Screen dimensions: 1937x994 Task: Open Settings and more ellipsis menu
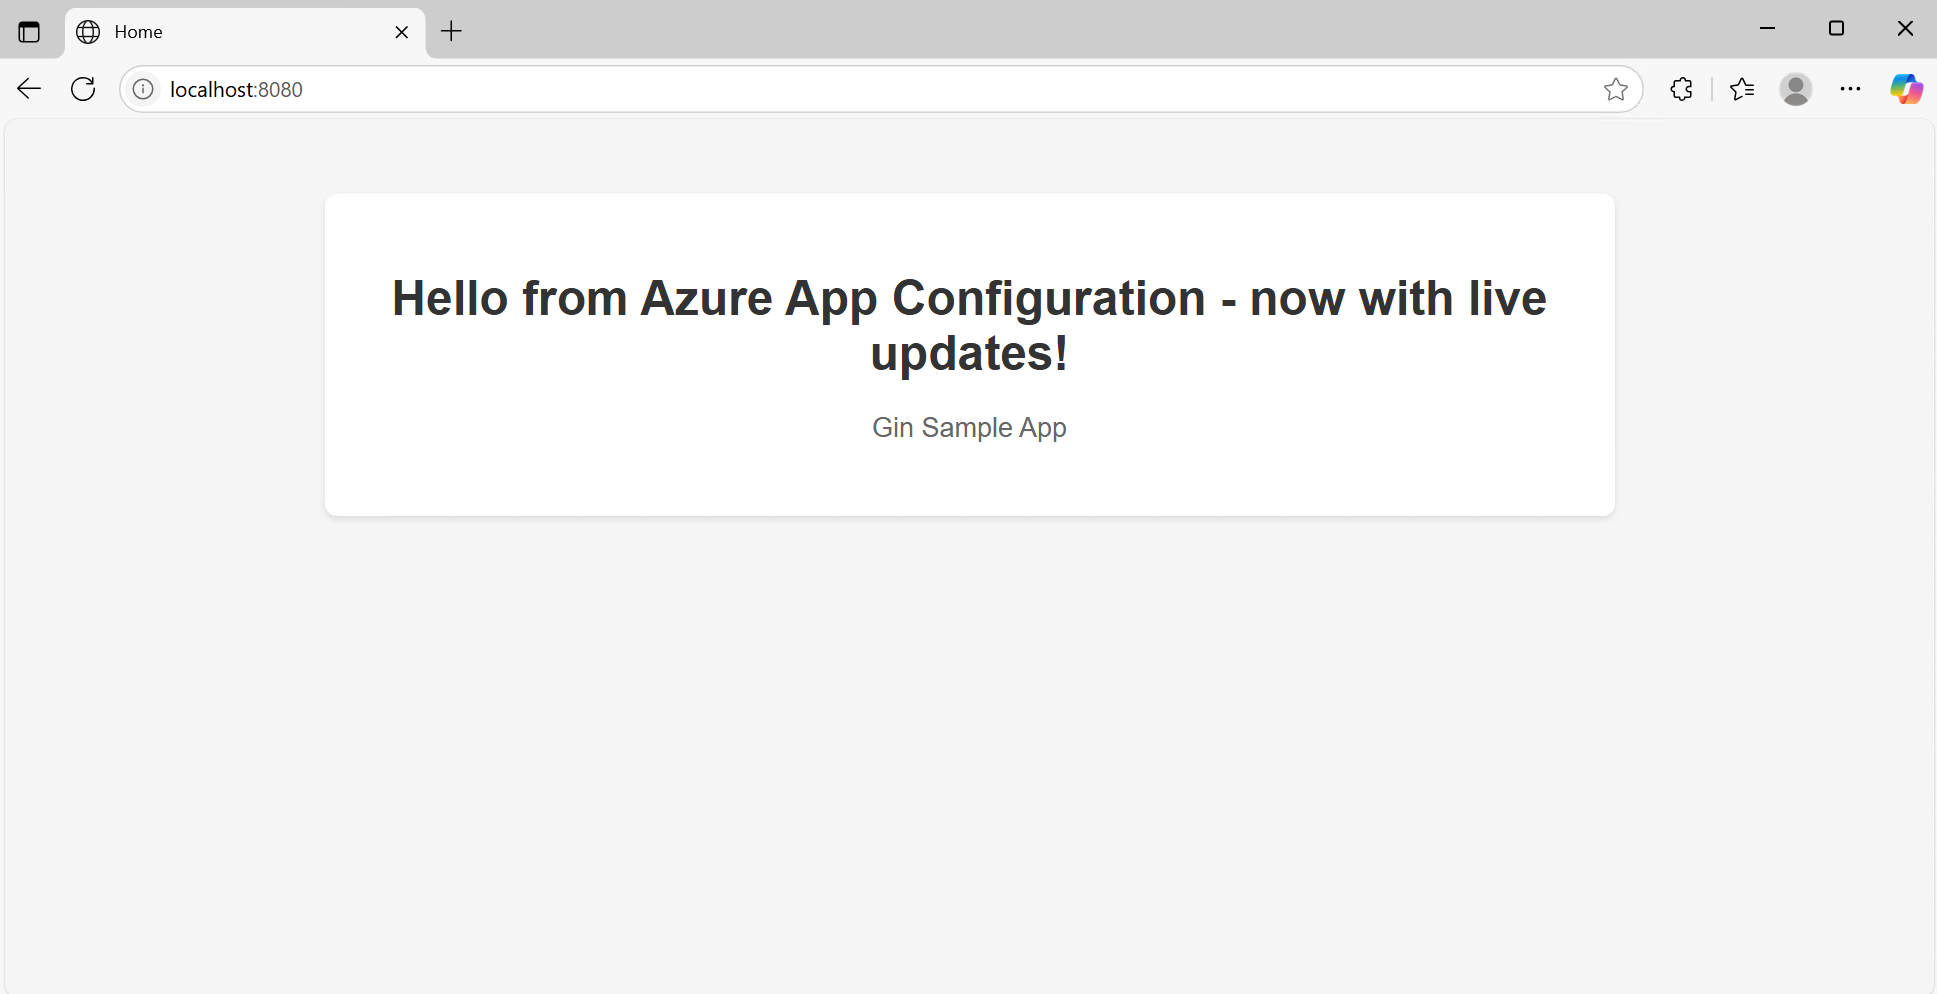[x=1850, y=89]
